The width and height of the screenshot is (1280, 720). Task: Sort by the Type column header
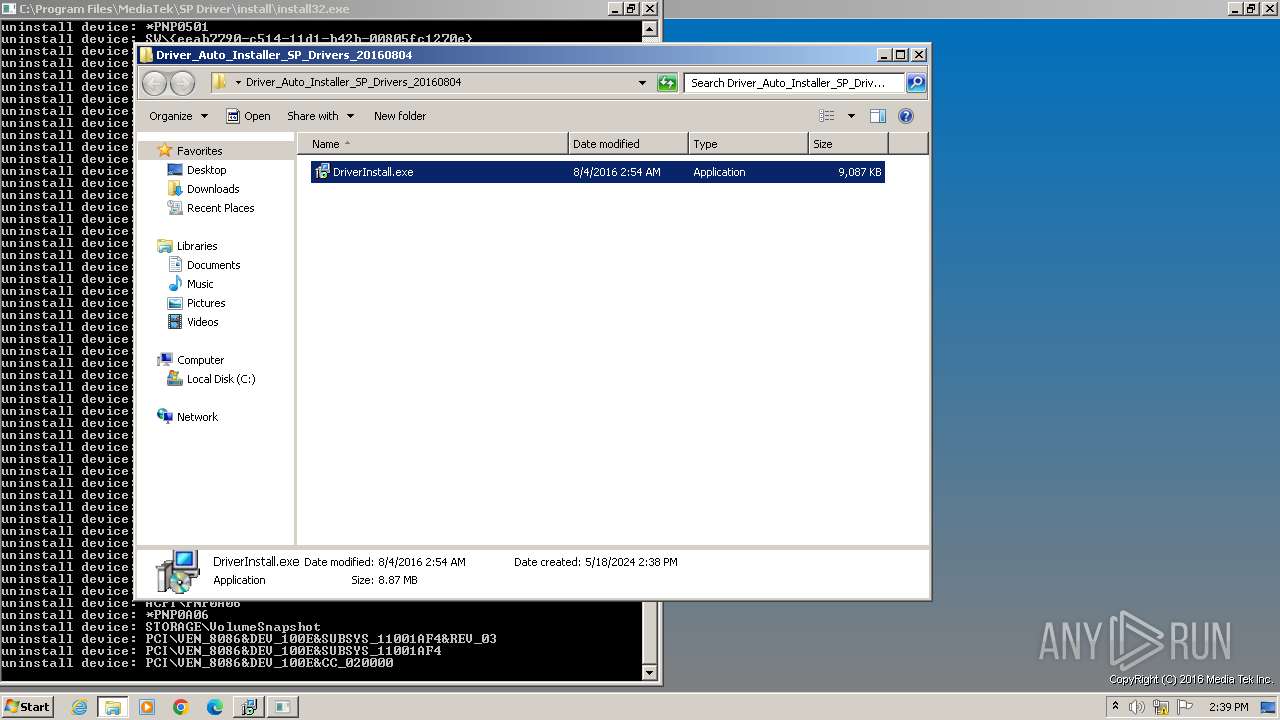click(748, 144)
